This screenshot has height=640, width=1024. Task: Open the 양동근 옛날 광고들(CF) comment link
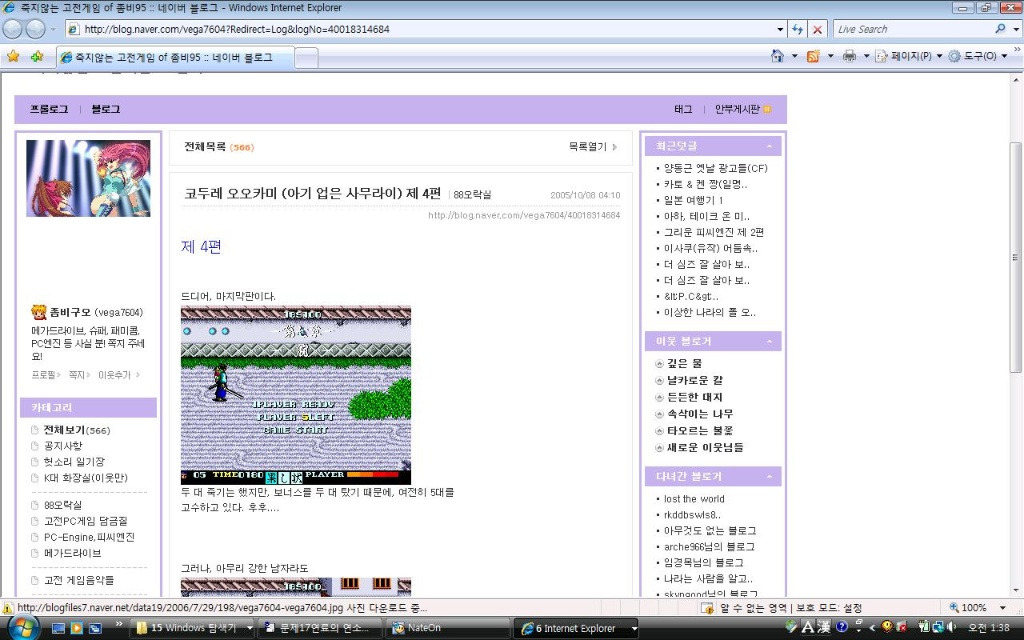point(716,168)
